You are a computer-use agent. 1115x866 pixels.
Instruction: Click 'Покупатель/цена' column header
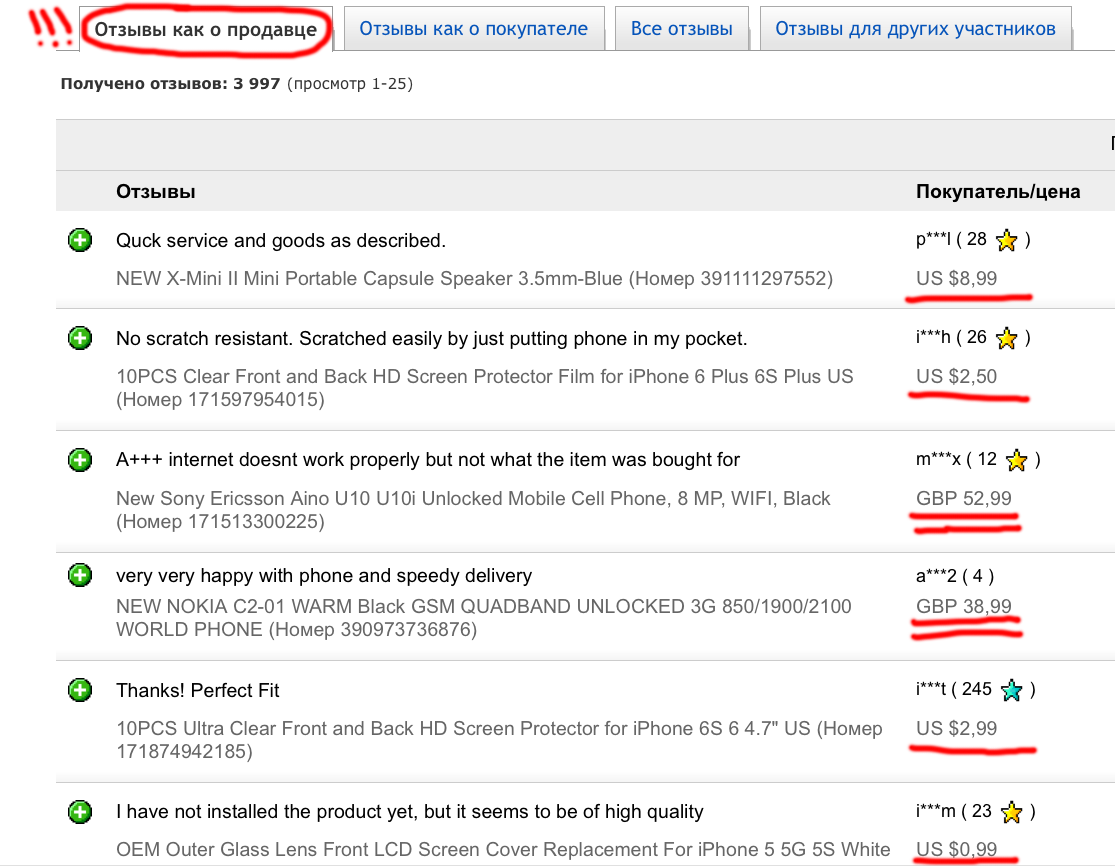[x=997, y=191]
